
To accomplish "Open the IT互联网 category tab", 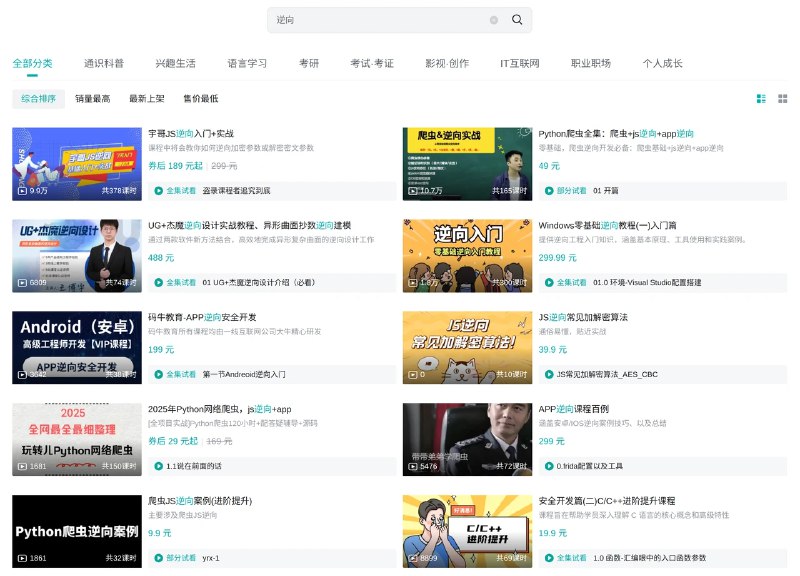I will click(x=519, y=63).
